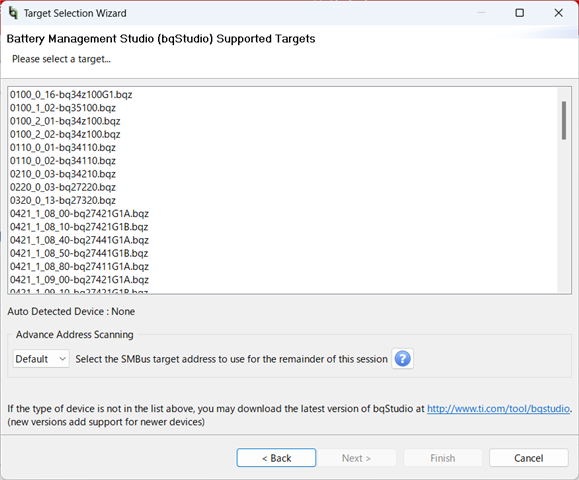The width and height of the screenshot is (579, 480).
Task: Select target 0421_1_08_10-bq27421G1B.bqz
Action: tap(79, 227)
